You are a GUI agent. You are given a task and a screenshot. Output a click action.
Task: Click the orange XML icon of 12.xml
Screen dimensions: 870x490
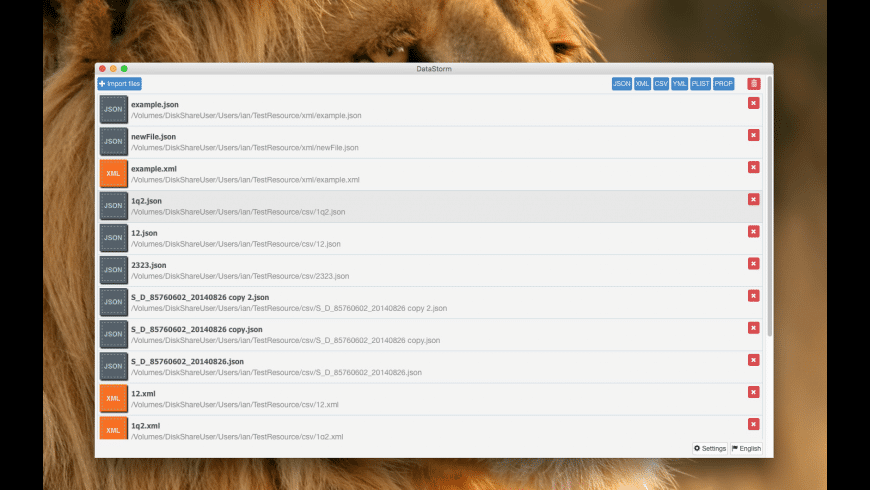click(114, 399)
